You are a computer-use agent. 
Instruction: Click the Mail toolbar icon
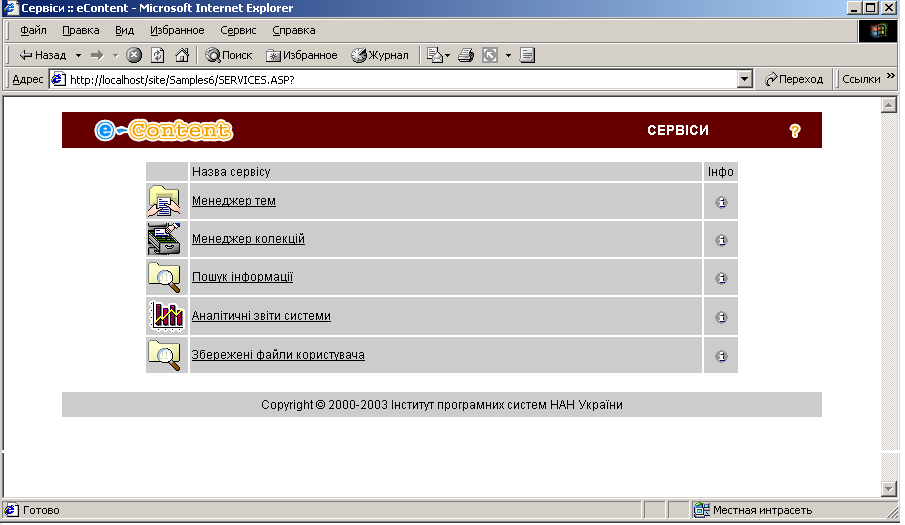[x=435, y=55]
